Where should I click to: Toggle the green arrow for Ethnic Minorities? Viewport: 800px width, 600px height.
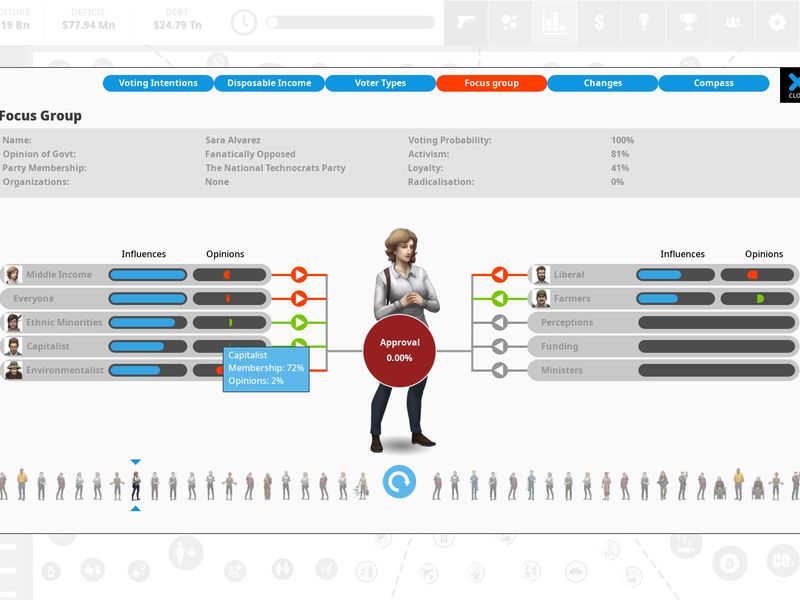tap(299, 322)
